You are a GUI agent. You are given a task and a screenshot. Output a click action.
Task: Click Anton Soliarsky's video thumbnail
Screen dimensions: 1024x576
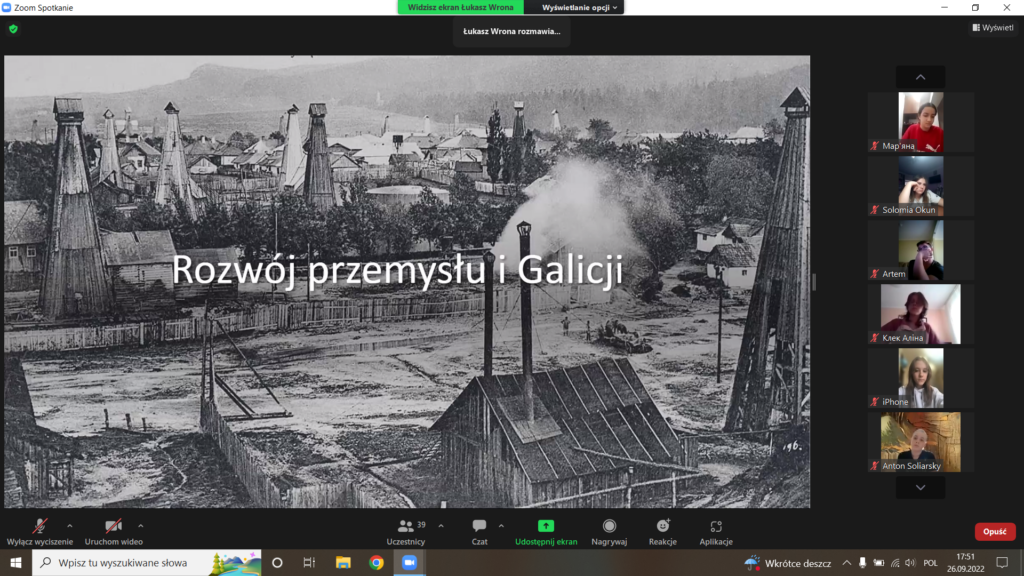tap(920, 442)
